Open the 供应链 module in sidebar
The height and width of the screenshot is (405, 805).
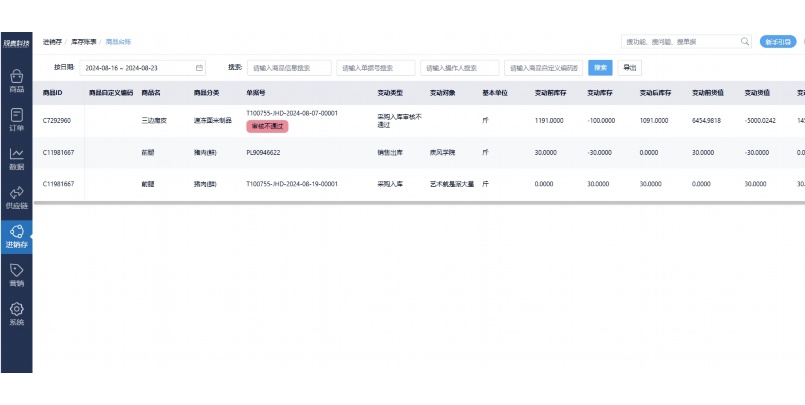point(16,198)
